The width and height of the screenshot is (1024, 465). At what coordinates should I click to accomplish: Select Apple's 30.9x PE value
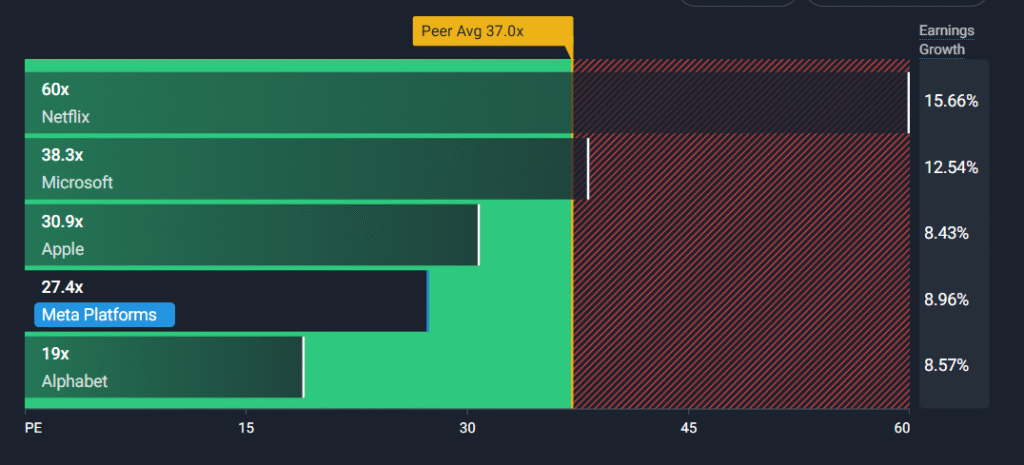(x=62, y=222)
